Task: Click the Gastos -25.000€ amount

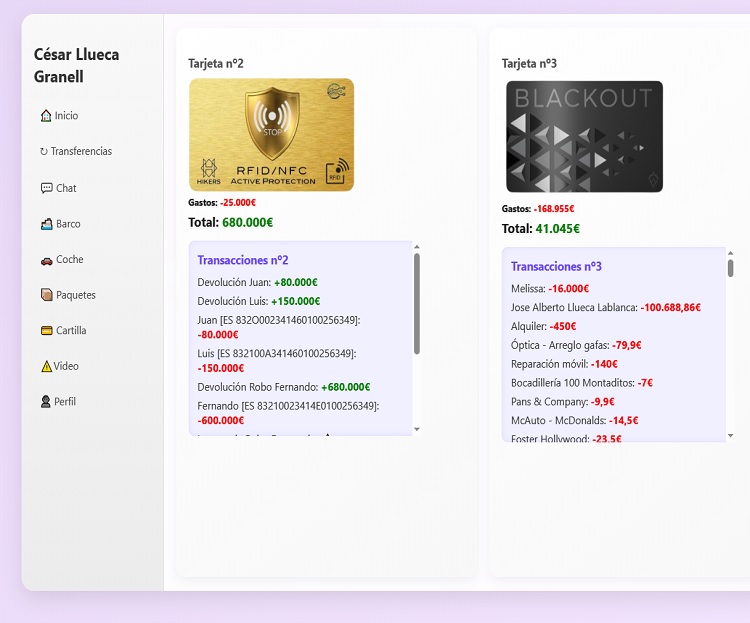Action: [x=238, y=202]
